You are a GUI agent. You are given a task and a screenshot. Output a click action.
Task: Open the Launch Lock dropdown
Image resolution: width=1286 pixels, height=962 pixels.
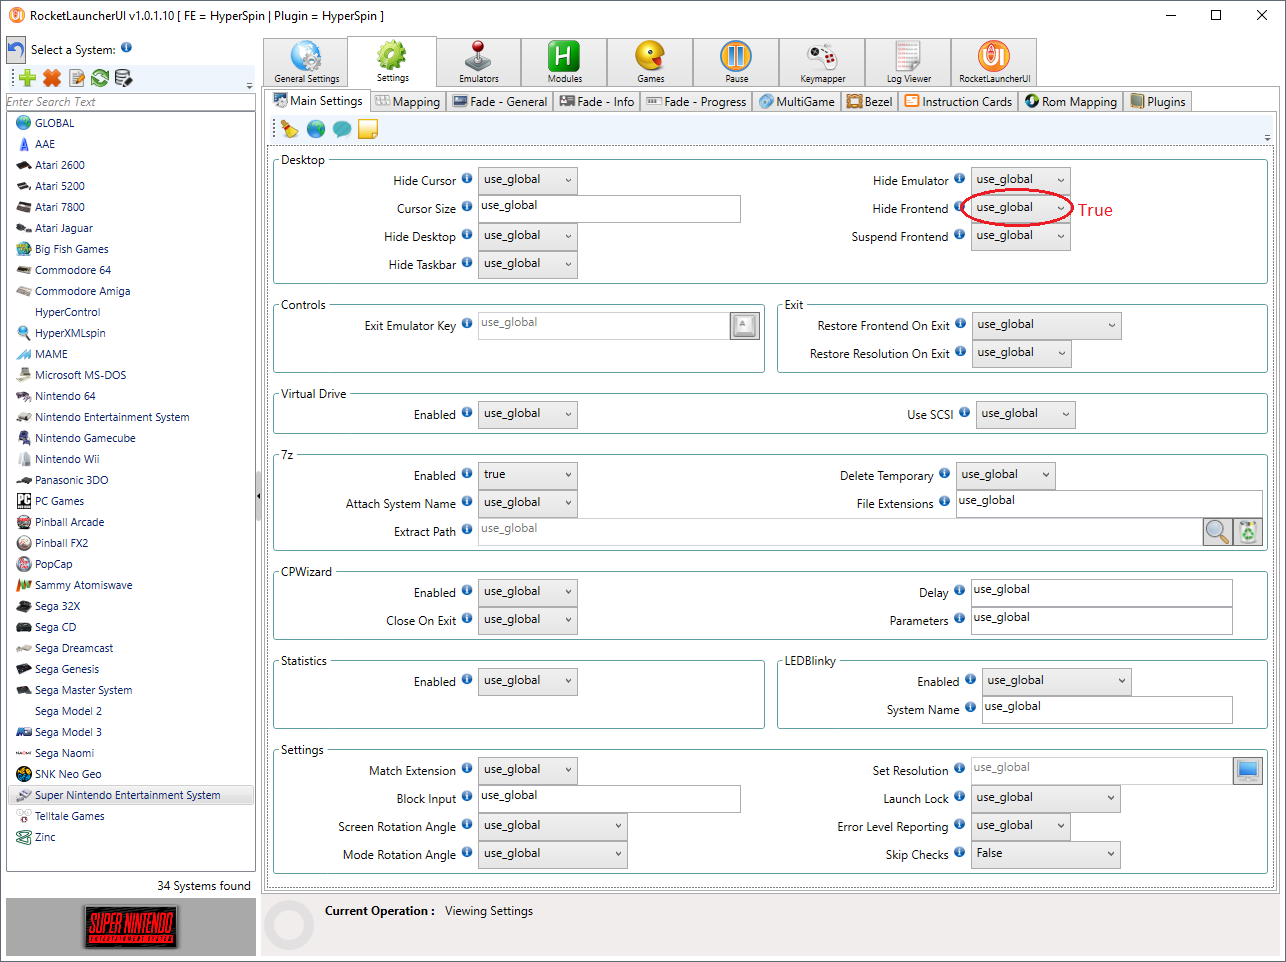1046,798
